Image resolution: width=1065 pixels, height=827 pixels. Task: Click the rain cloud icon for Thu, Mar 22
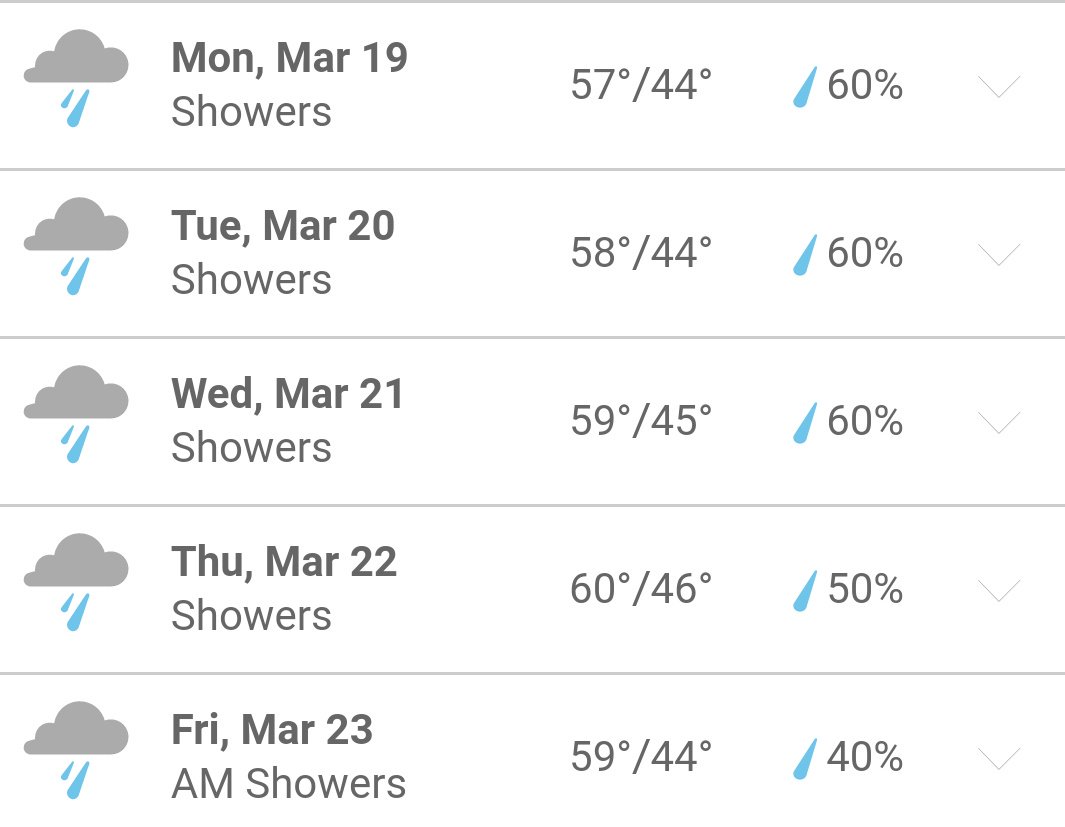coord(76,582)
